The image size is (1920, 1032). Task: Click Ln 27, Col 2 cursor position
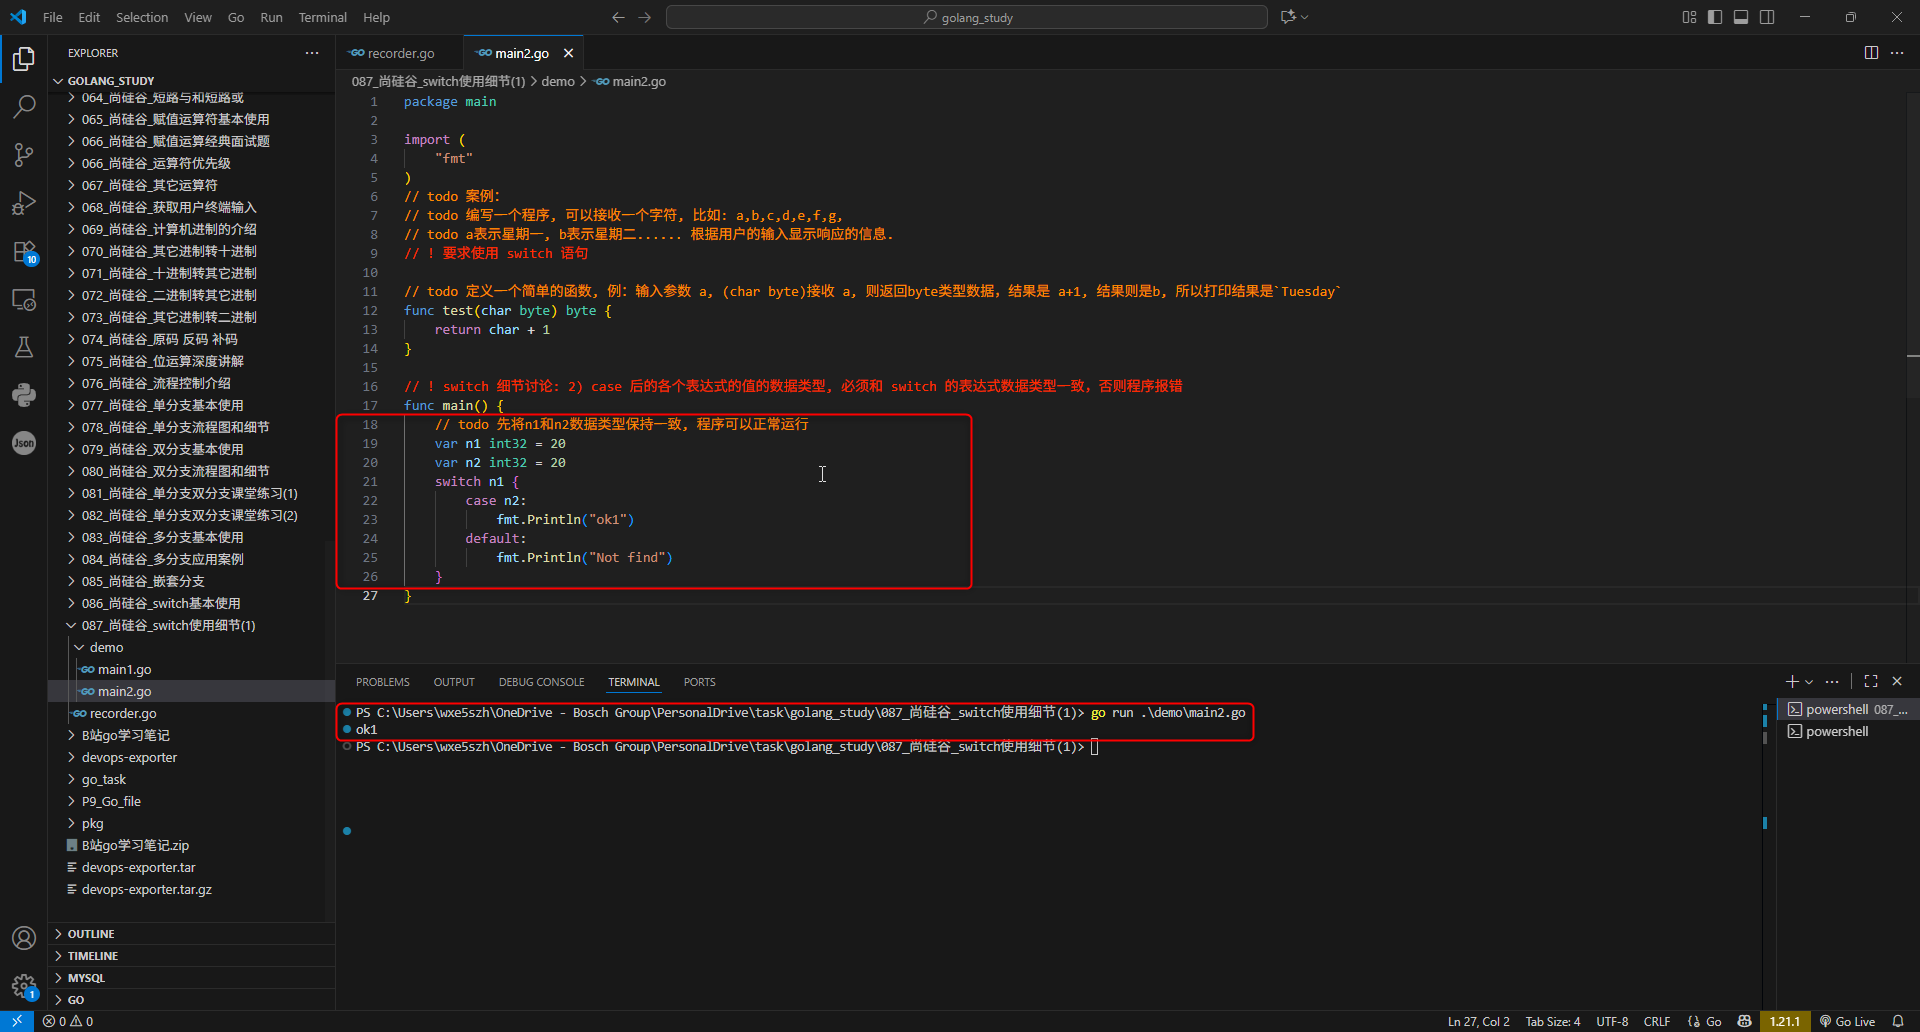pyautogui.click(x=1479, y=1021)
